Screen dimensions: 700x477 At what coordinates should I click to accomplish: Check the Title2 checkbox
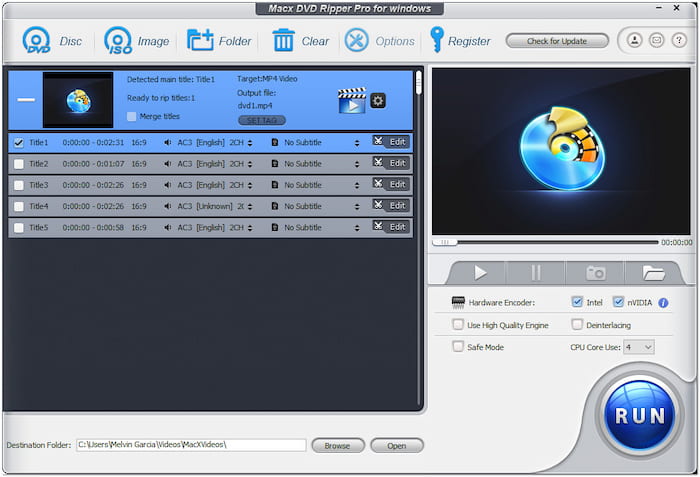pos(19,164)
